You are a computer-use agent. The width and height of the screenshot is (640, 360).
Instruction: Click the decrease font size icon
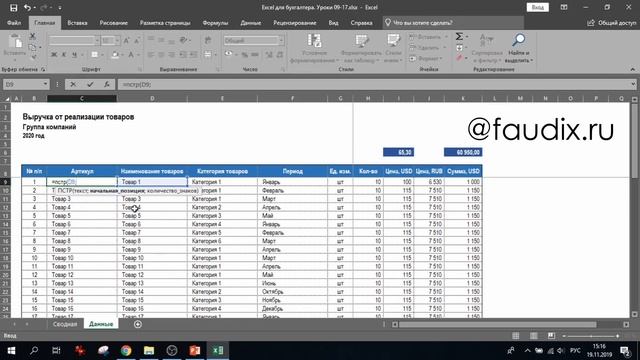click(137, 40)
